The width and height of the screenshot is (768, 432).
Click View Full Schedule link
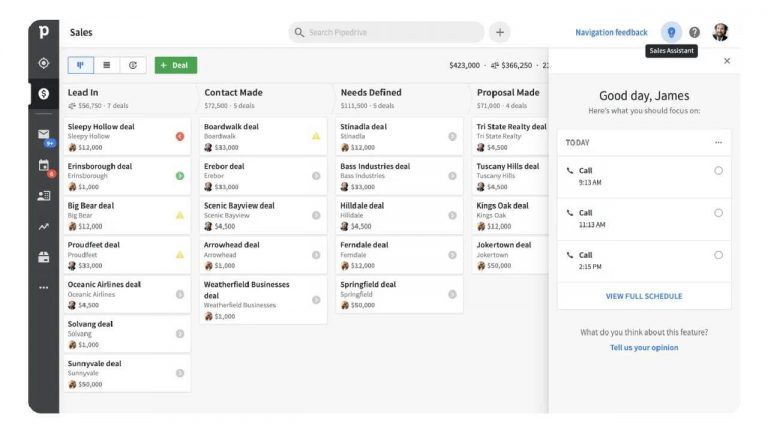(x=644, y=296)
